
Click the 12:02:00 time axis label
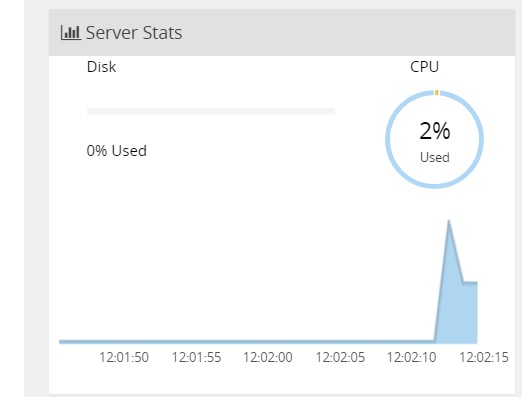(268, 357)
